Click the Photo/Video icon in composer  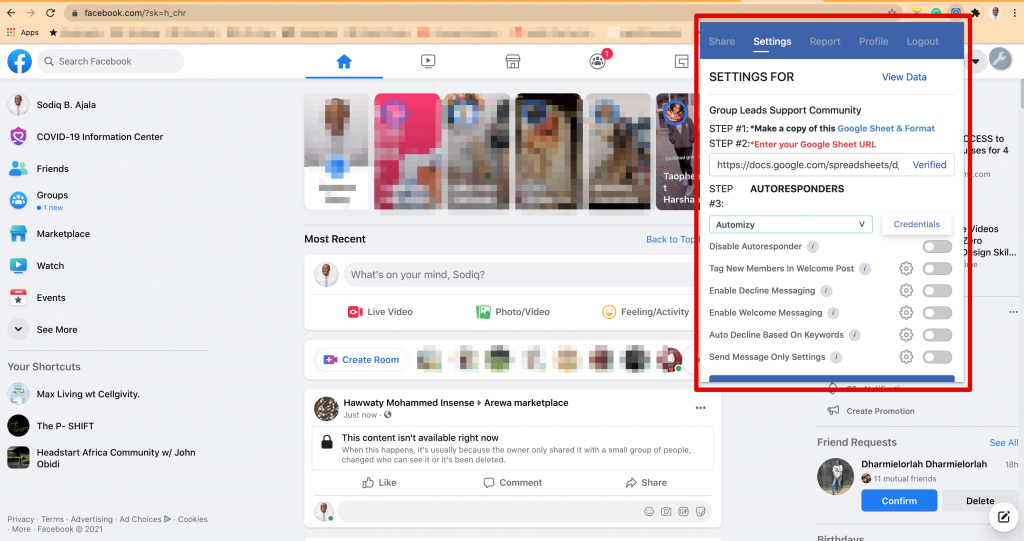[483, 312]
